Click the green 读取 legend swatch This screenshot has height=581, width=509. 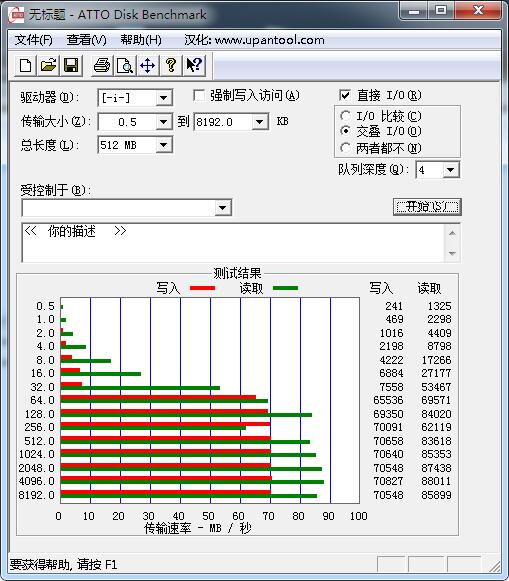click(x=285, y=288)
